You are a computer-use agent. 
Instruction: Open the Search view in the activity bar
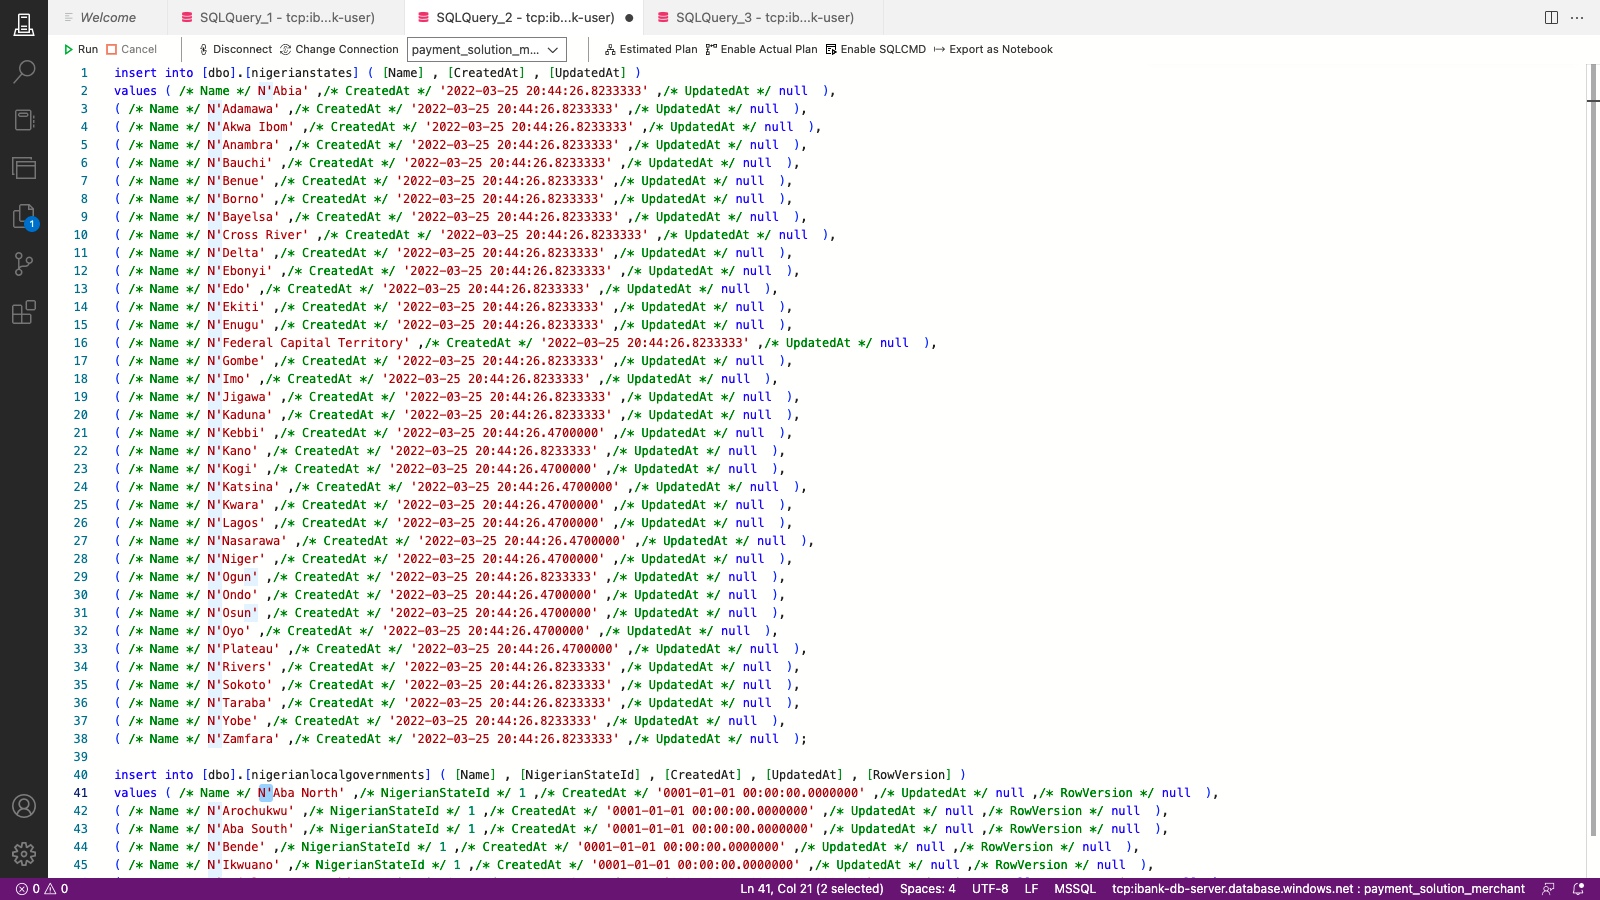(24, 72)
